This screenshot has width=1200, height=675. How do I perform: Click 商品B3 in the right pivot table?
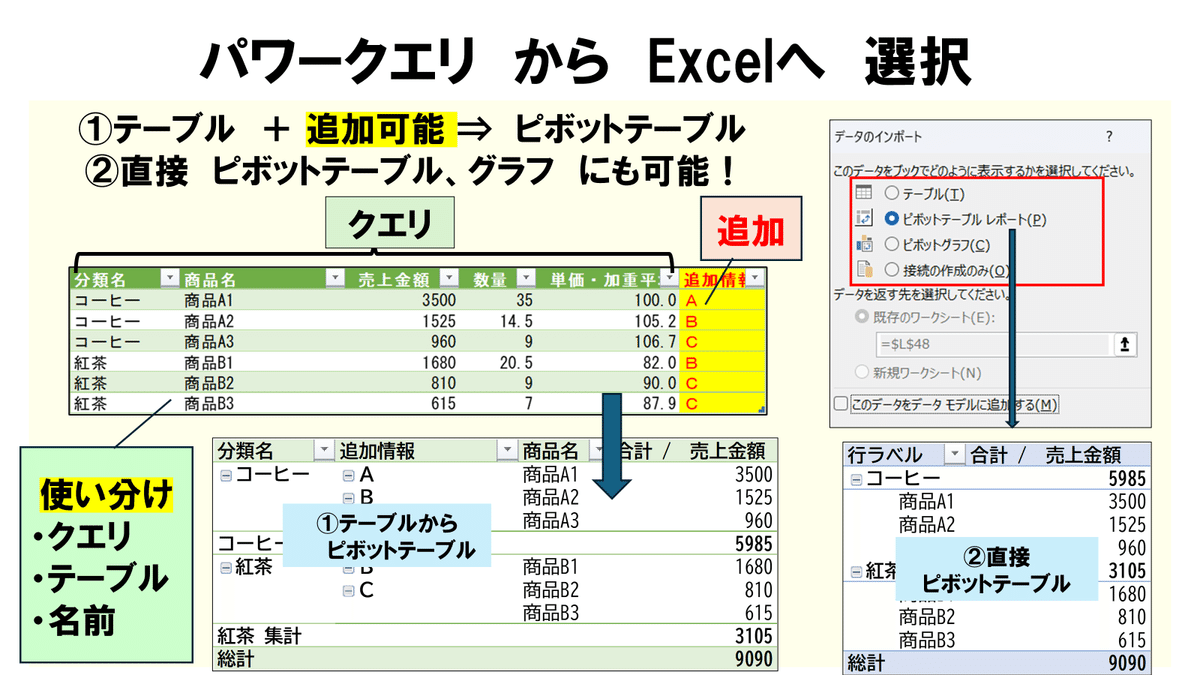(927, 640)
